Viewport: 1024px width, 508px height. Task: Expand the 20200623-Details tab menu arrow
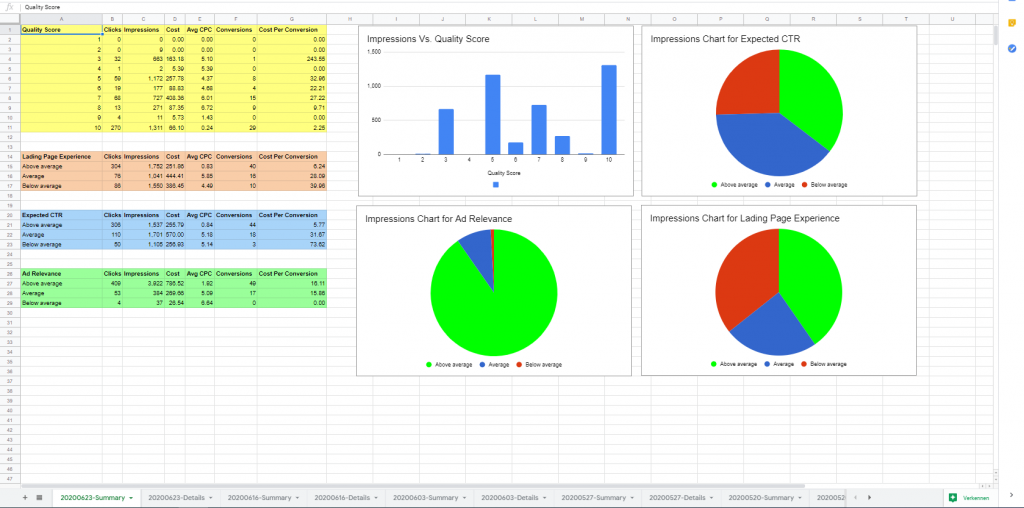click(213, 497)
